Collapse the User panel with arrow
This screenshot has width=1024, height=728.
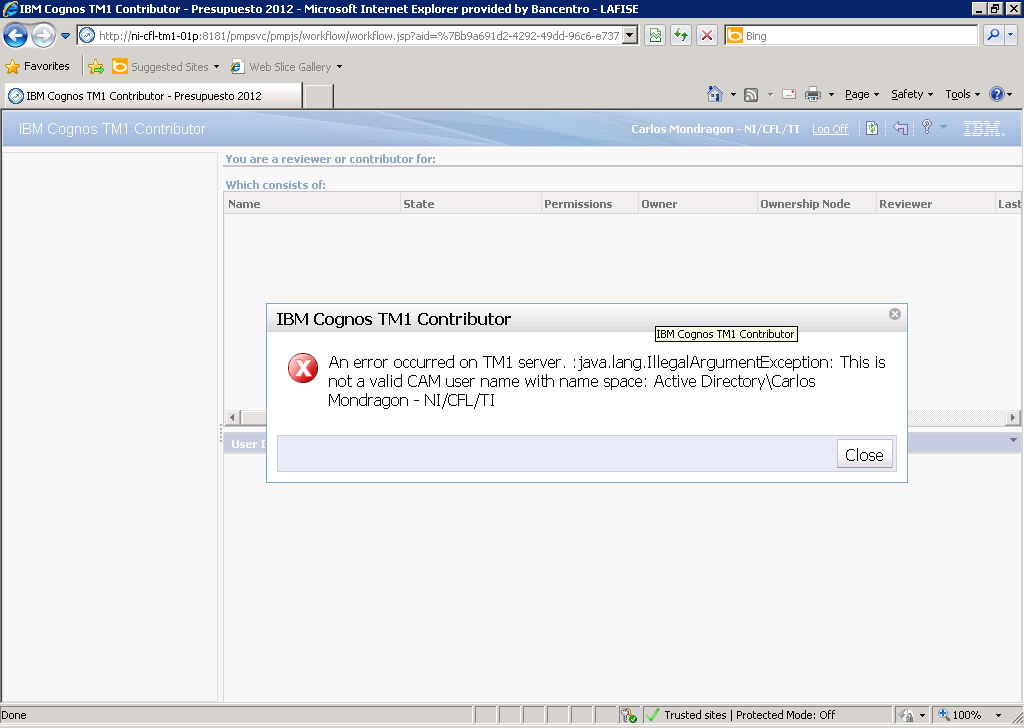tap(1013, 440)
